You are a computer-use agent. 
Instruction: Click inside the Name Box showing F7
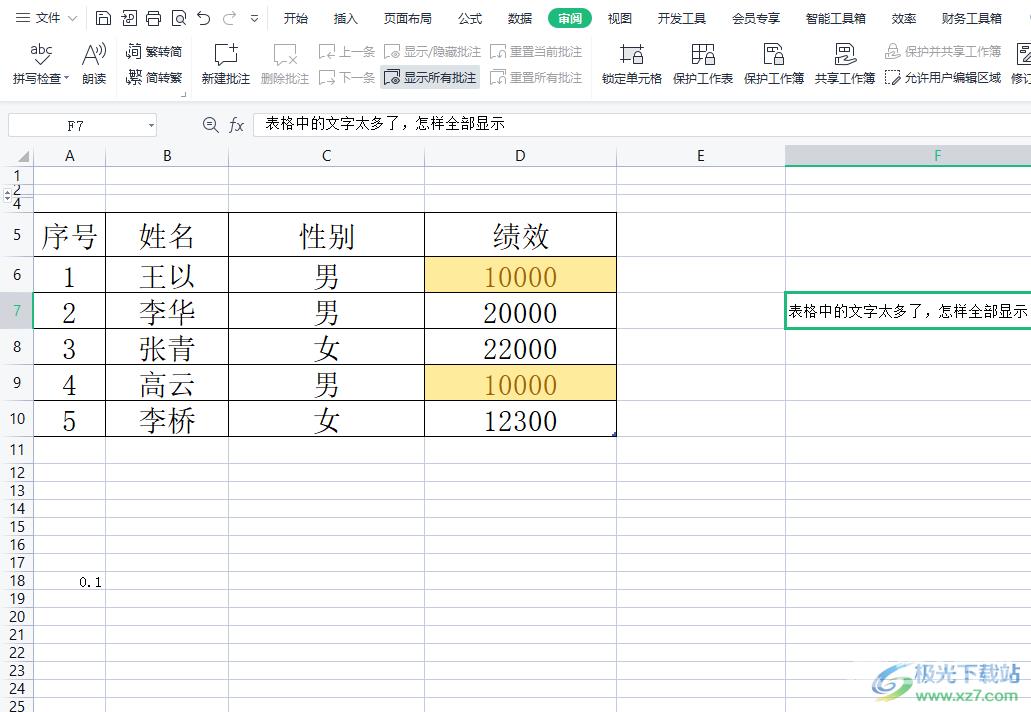(x=76, y=125)
